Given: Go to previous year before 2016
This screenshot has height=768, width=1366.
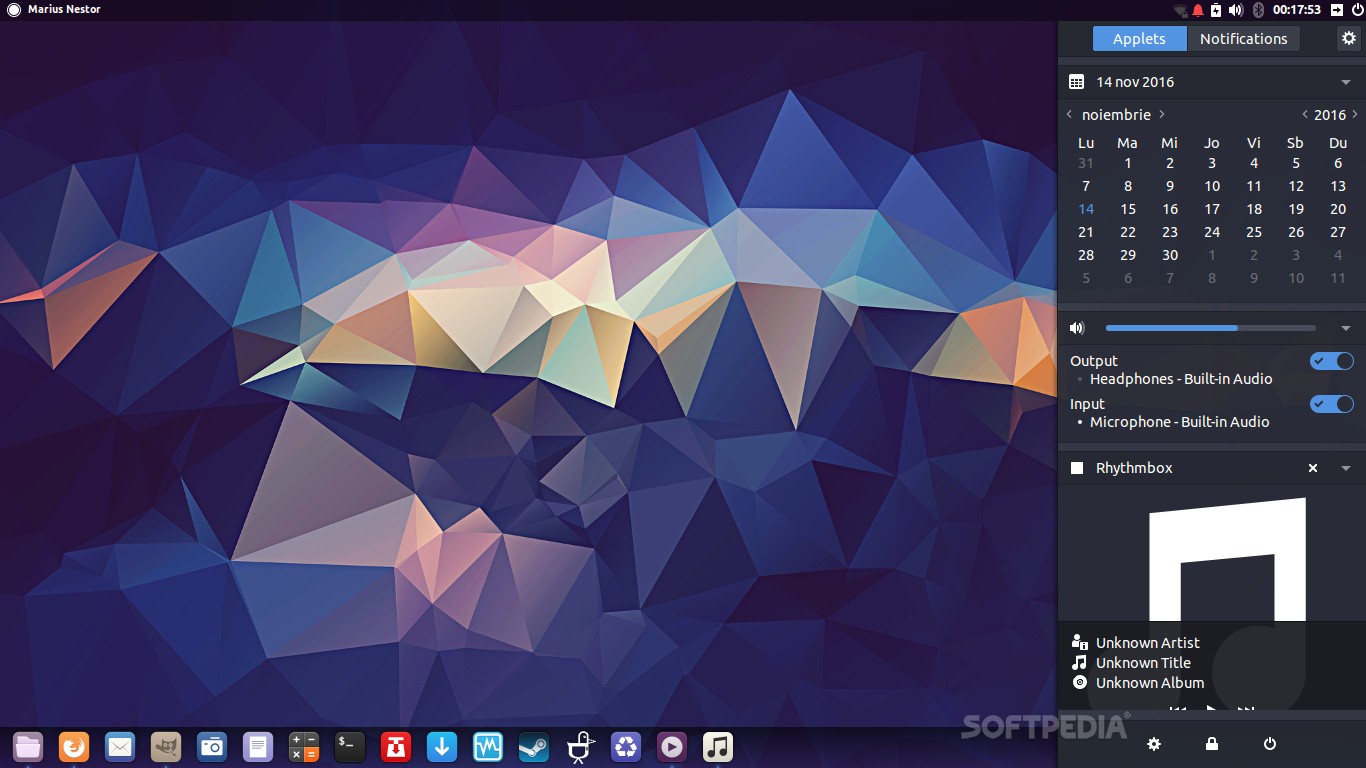Looking at the screenshot, I should point(1305,115).
